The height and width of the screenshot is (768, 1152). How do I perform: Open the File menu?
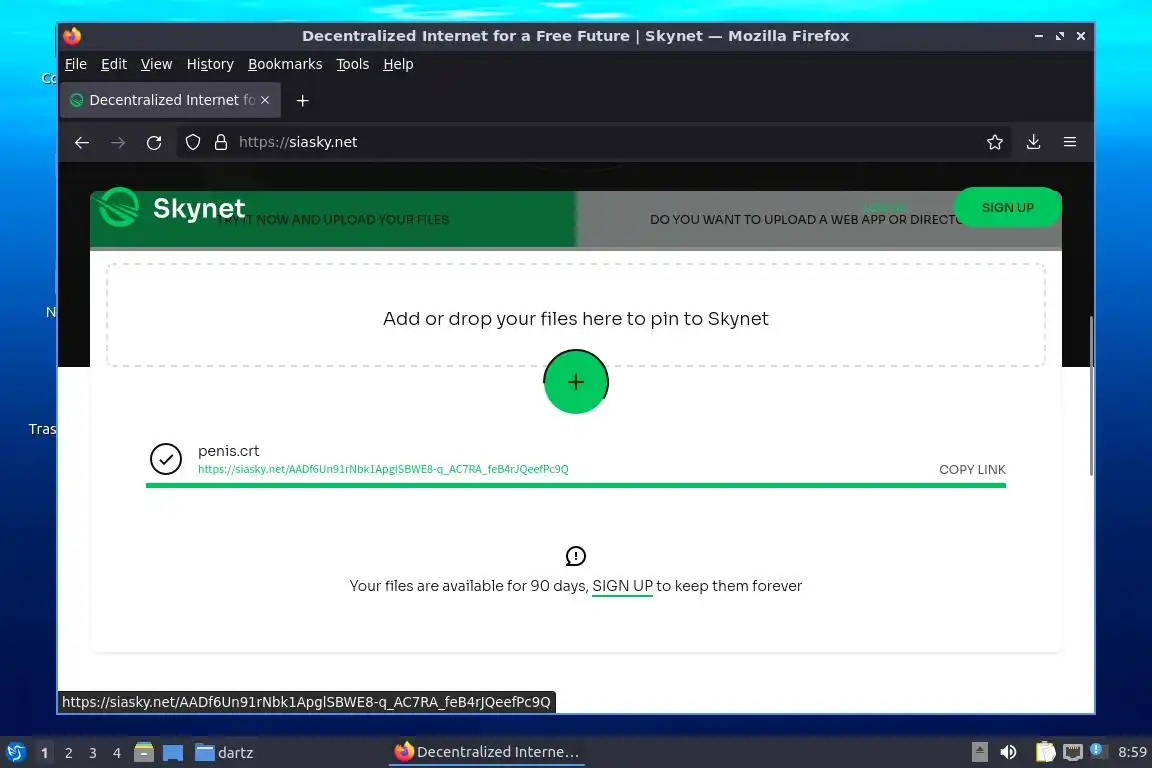76,64
